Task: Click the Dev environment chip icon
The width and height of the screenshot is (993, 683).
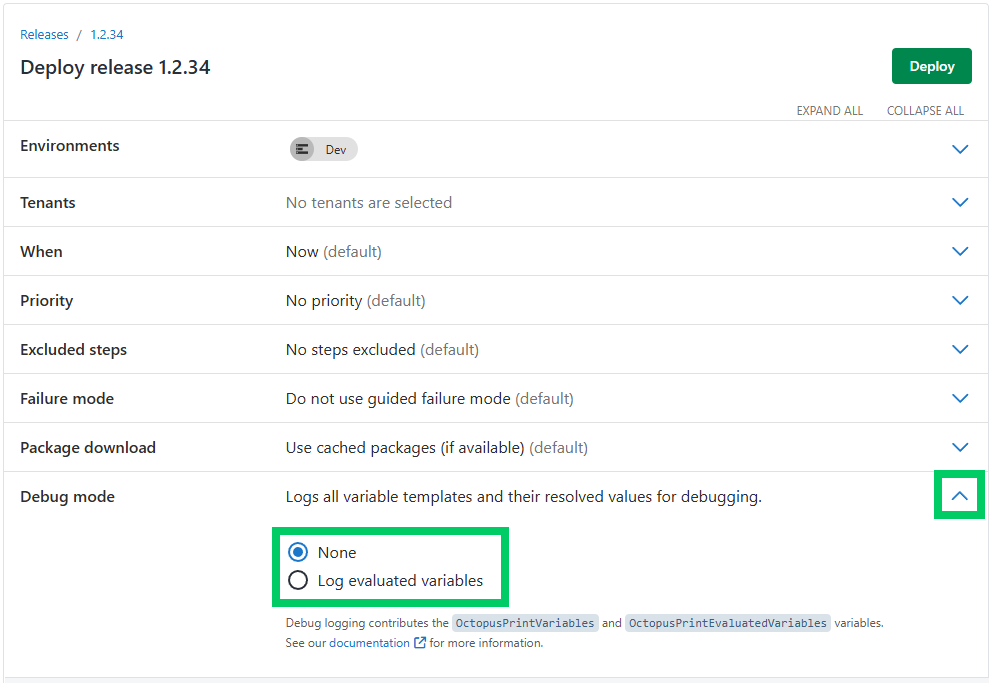Action: pos(303,148)
